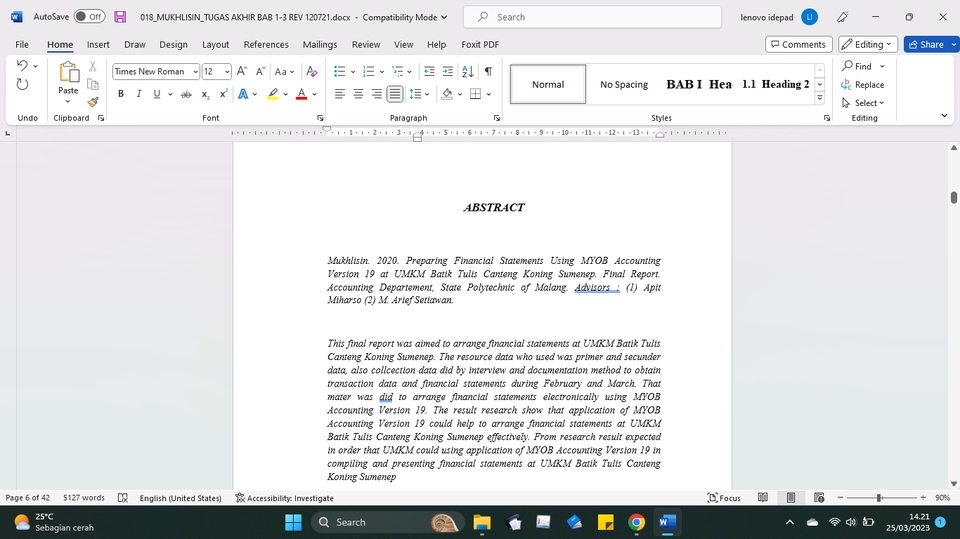Open the pen coming-soon features icon
The height and width of the screenshot is (539, 960).
click(843, 17)
